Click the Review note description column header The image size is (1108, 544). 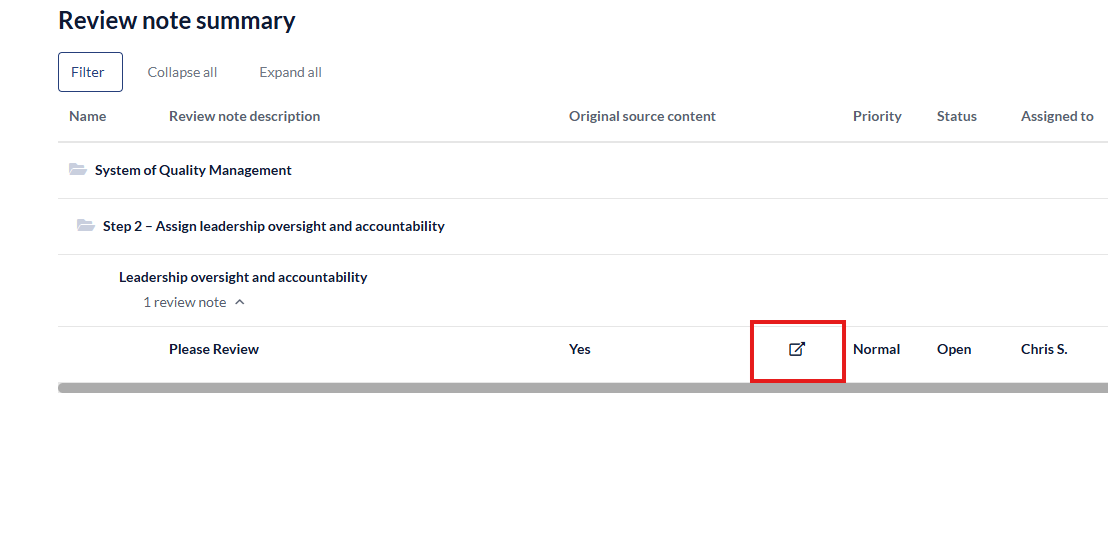(x=244, y=116)
